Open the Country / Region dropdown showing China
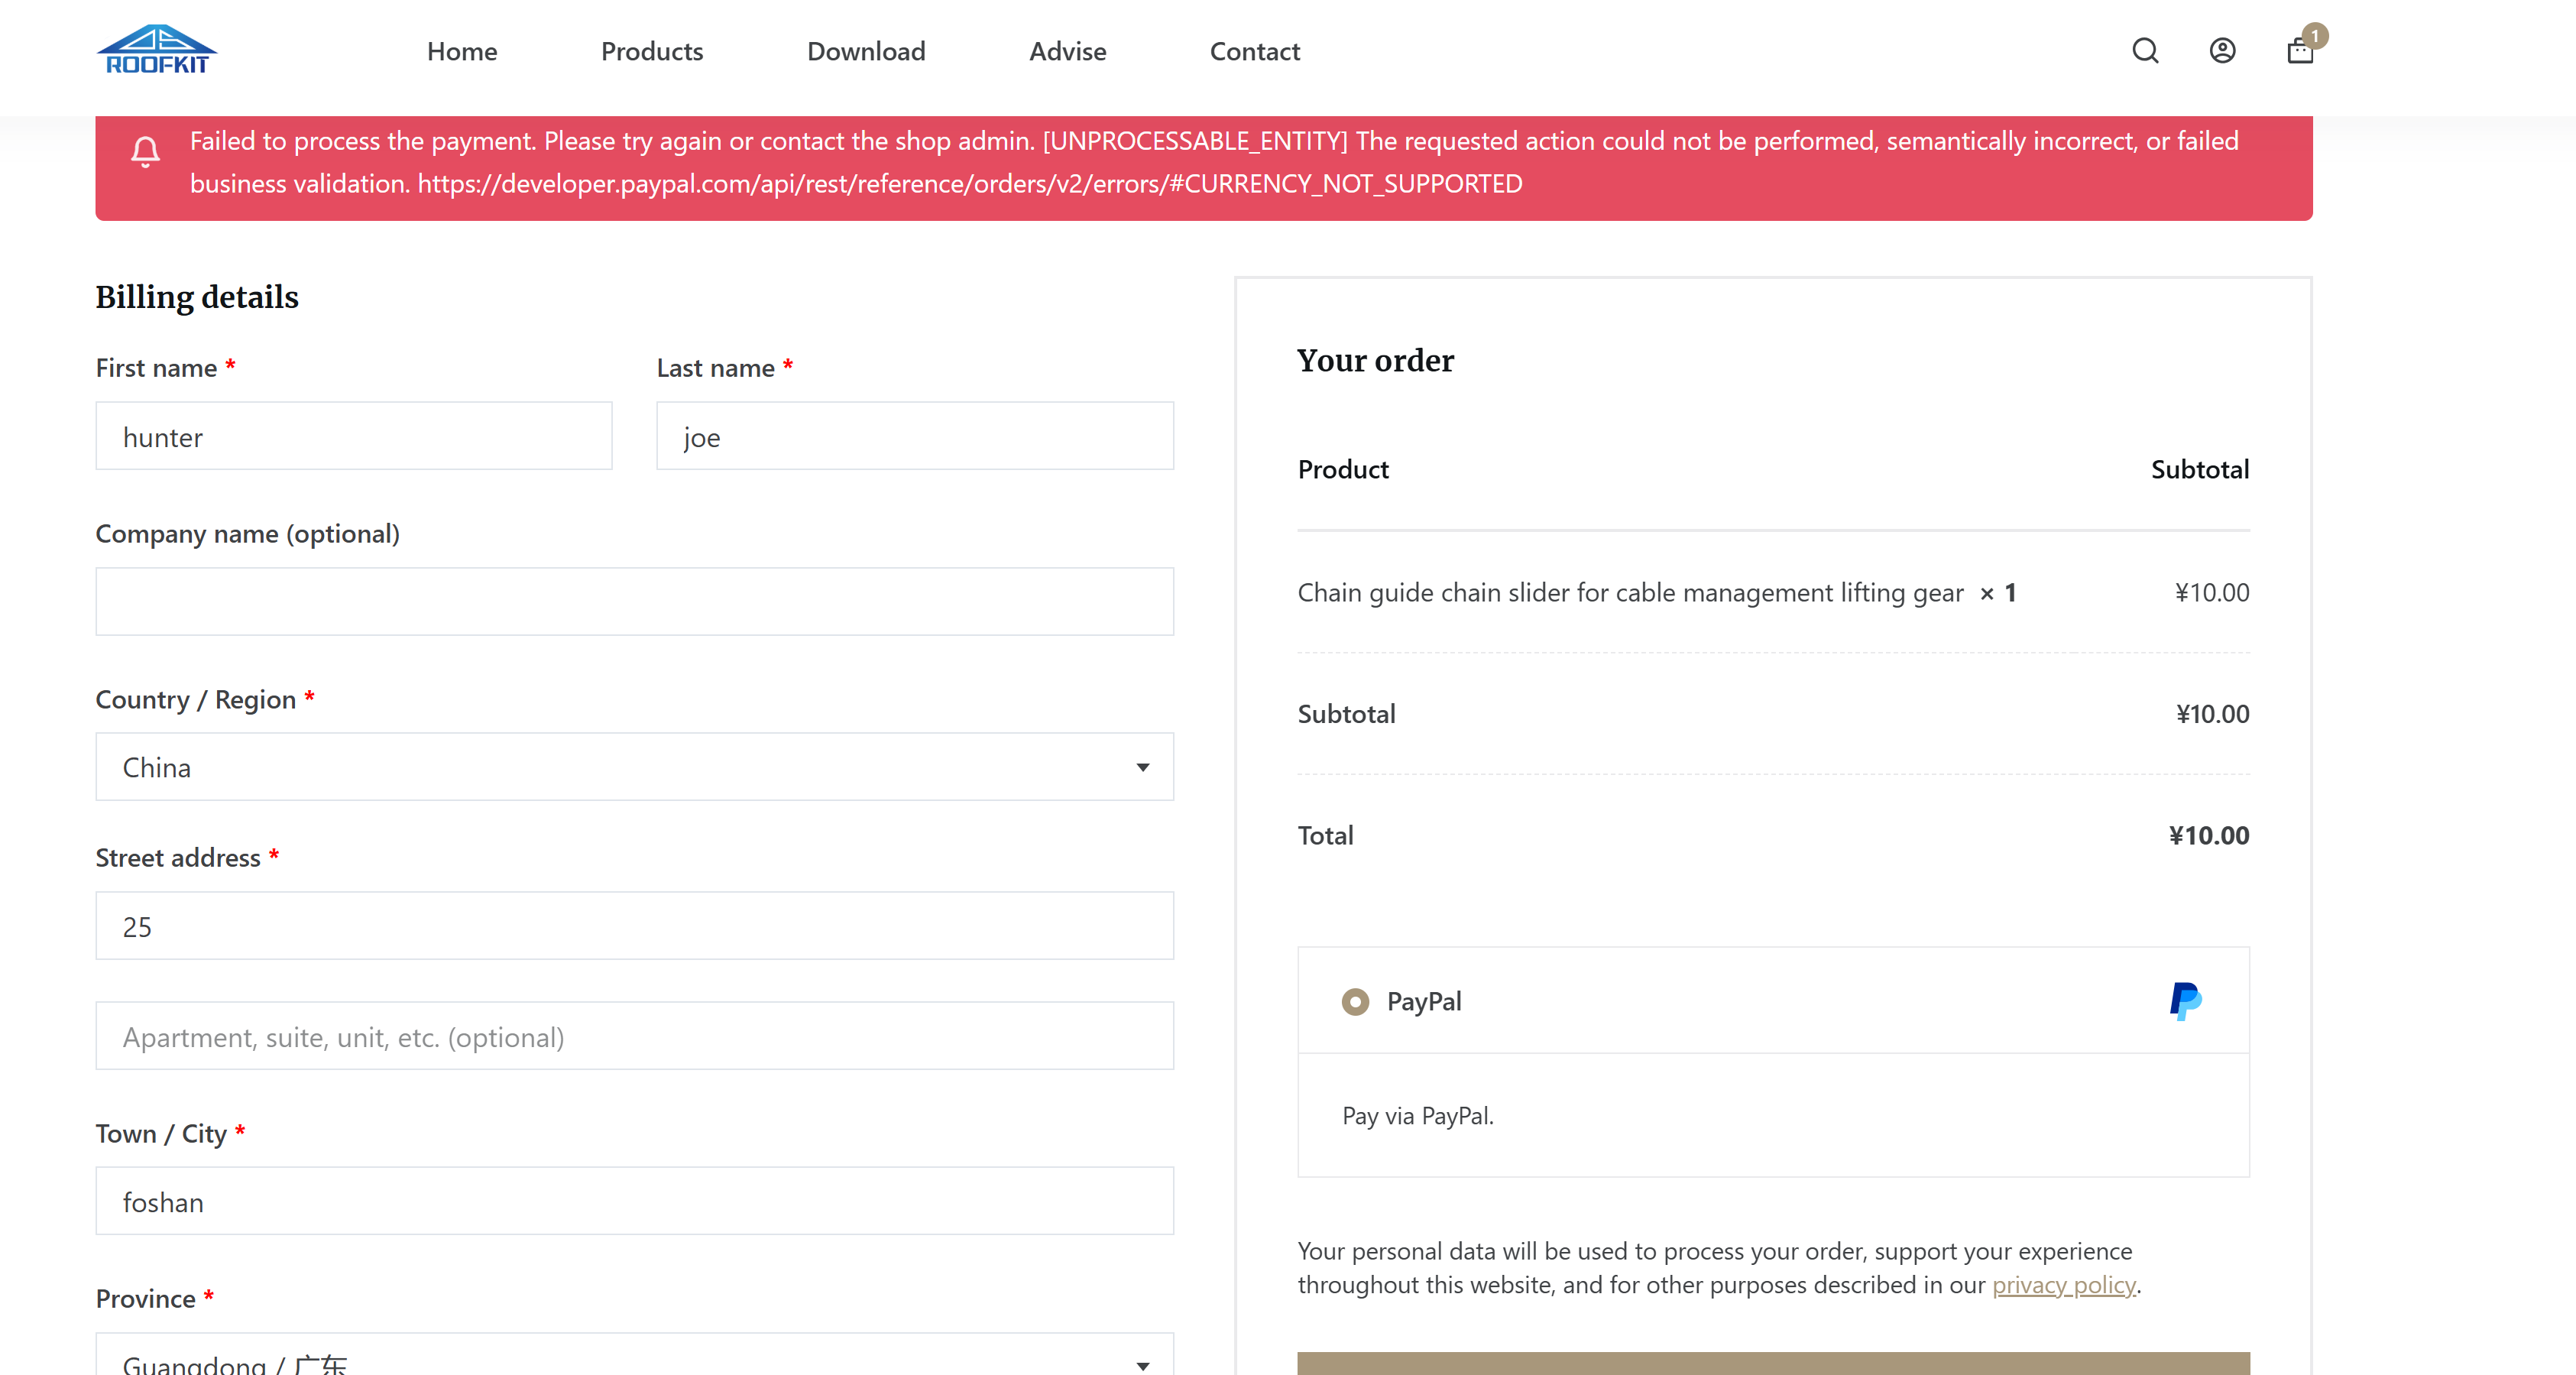The image size is (2576, 1375). coord(634,767)
